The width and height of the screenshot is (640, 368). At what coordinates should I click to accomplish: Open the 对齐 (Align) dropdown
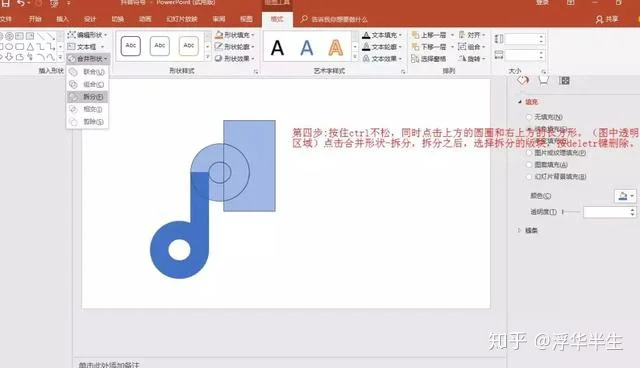(472, 35)
